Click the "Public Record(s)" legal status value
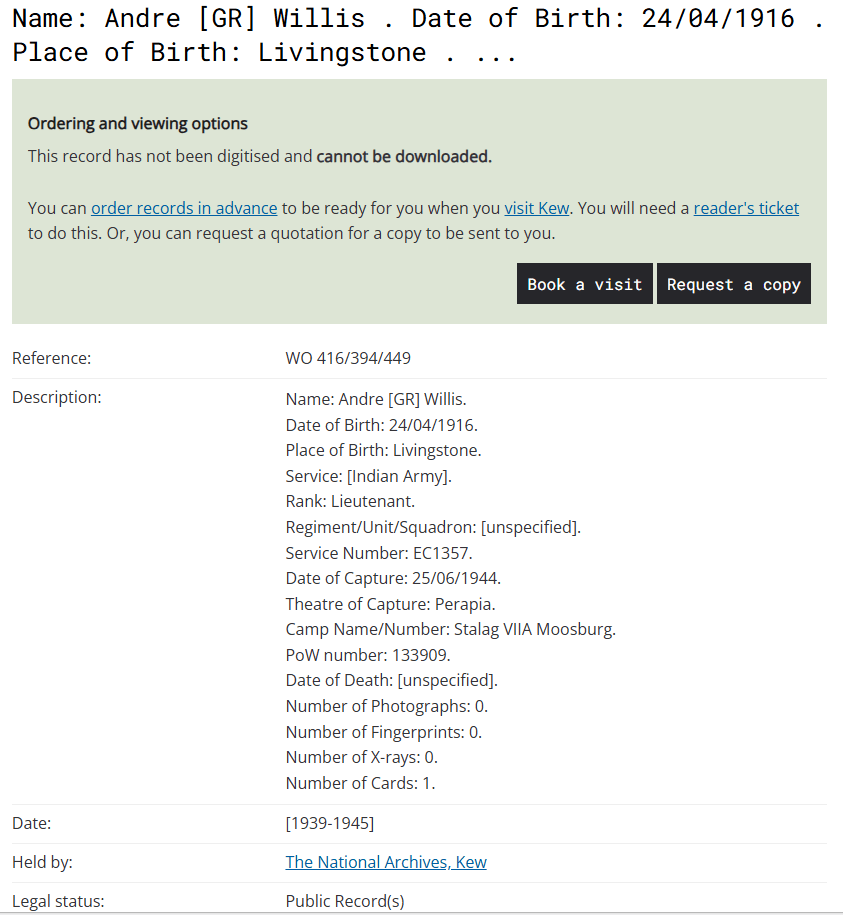Viewport: 843px width, 915px height. pos(345,901)
